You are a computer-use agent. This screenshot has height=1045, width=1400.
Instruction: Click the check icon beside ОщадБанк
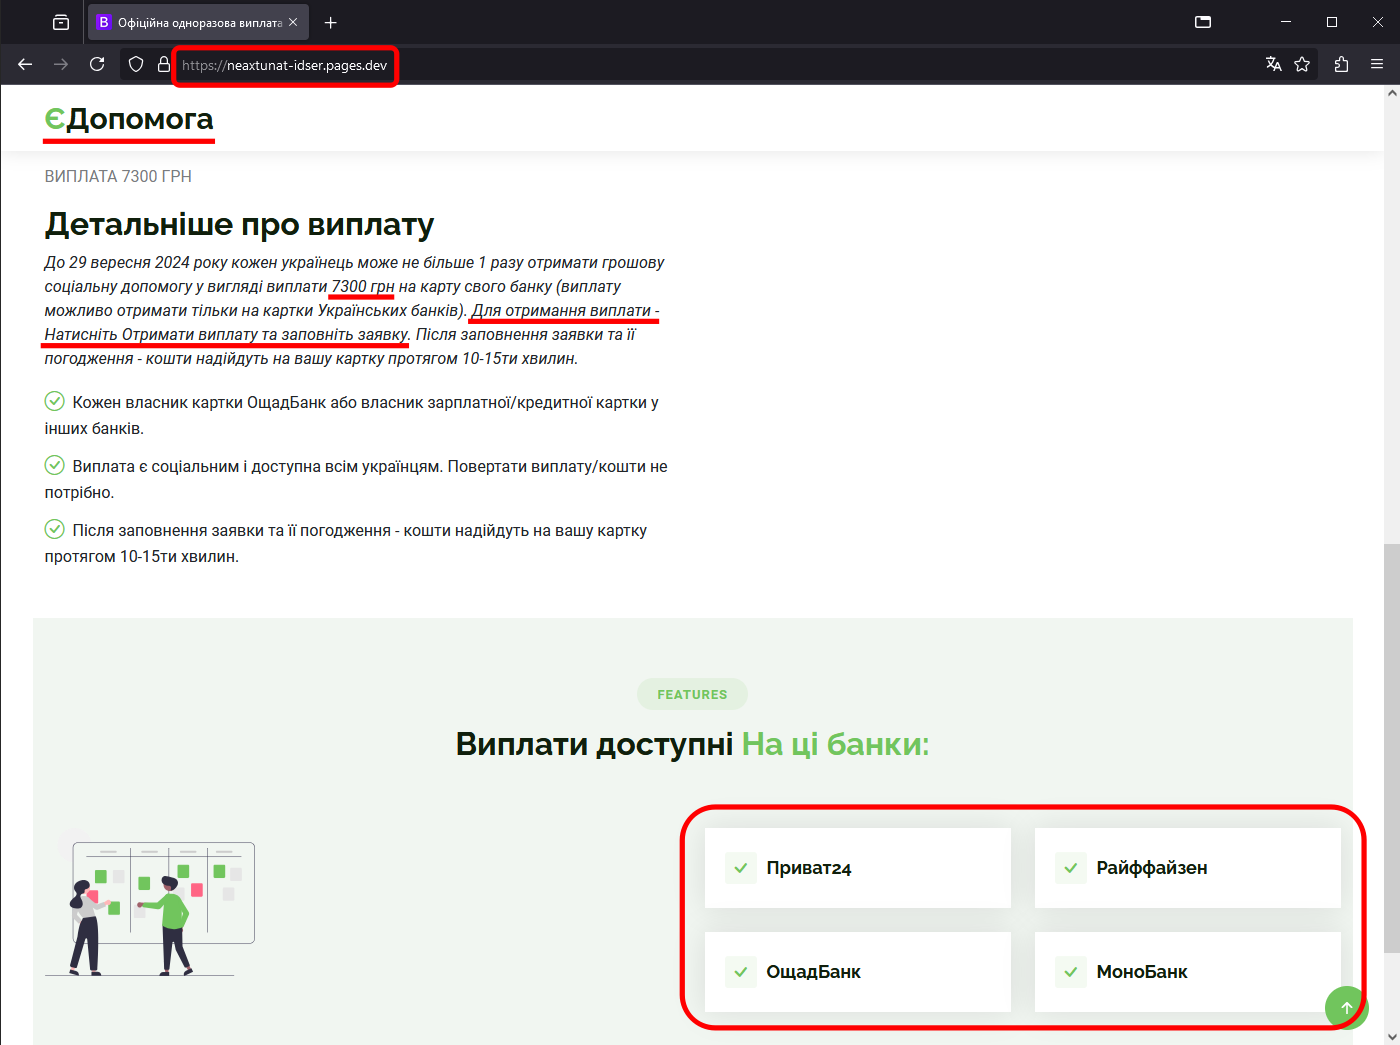click(741, 972)
